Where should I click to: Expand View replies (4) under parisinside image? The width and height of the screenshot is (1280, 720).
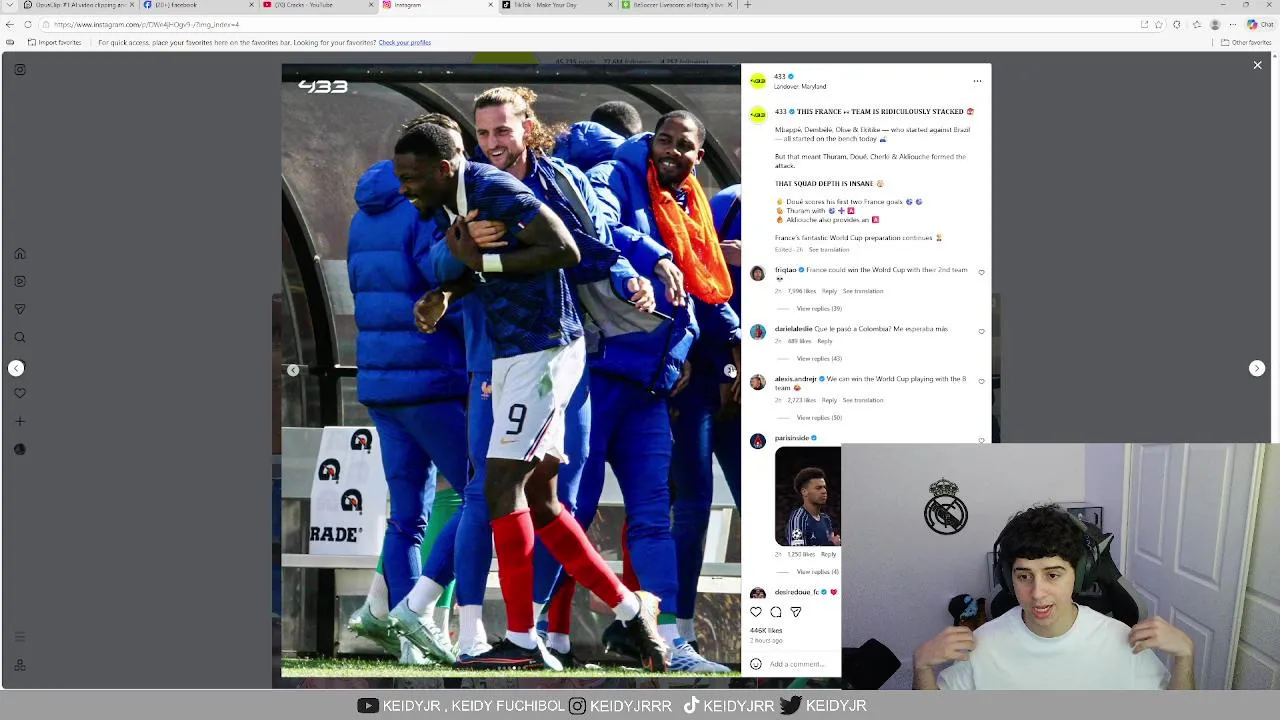pos(818,572)
